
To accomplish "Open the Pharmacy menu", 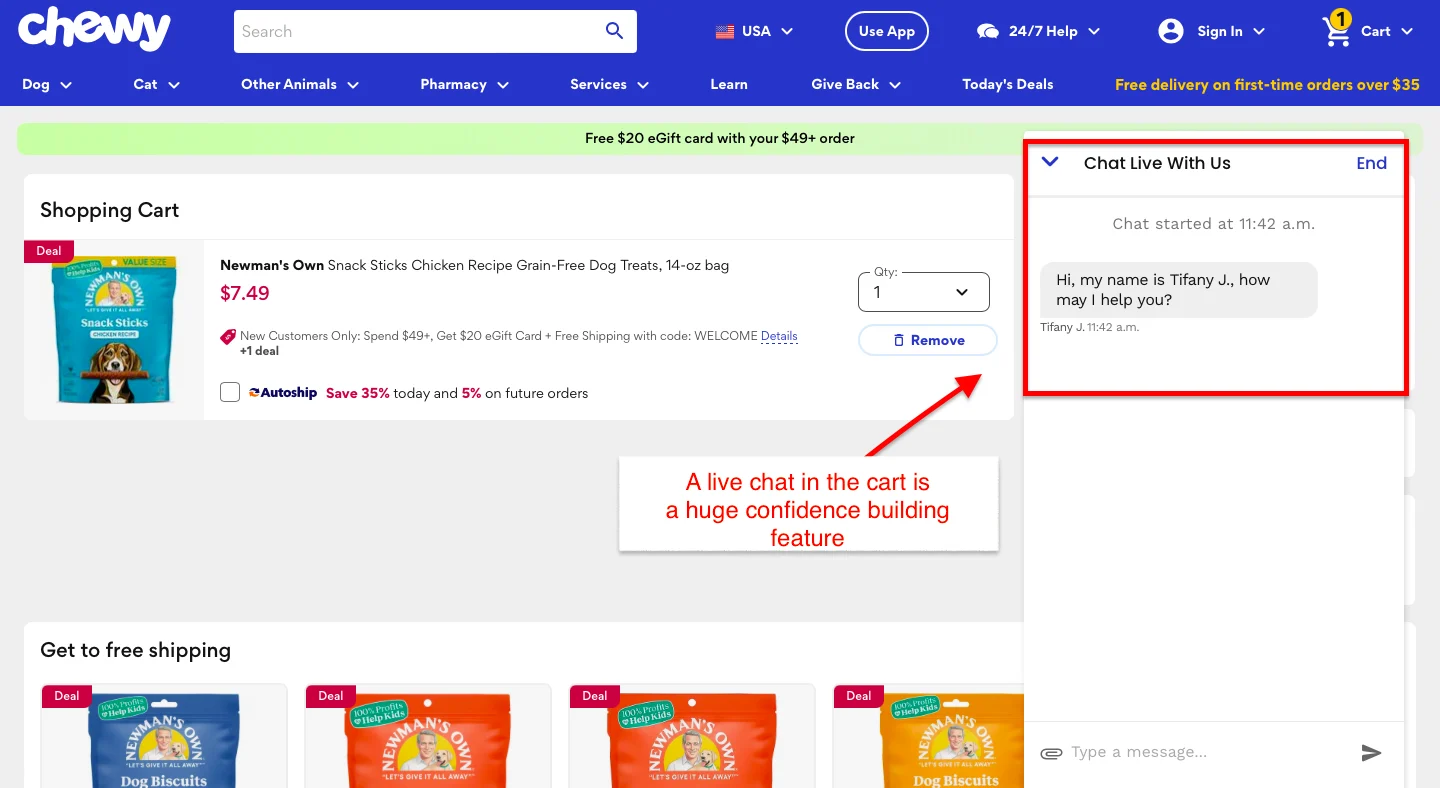I will pyautogui.click(x=465, y=84).
